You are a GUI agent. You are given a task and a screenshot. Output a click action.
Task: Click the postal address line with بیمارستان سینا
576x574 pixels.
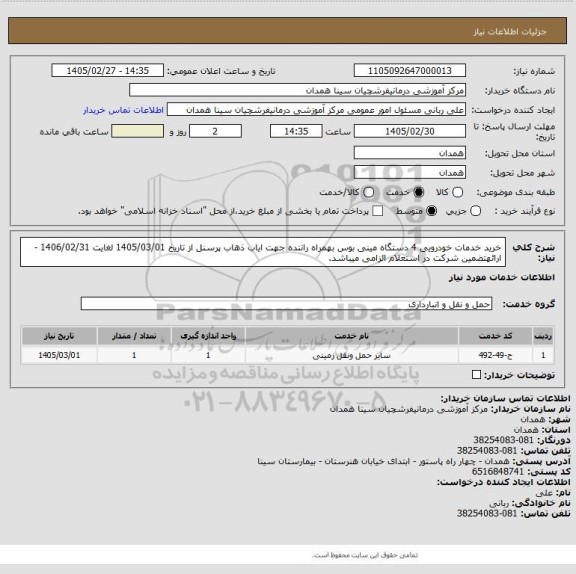(x=414, y=461)
